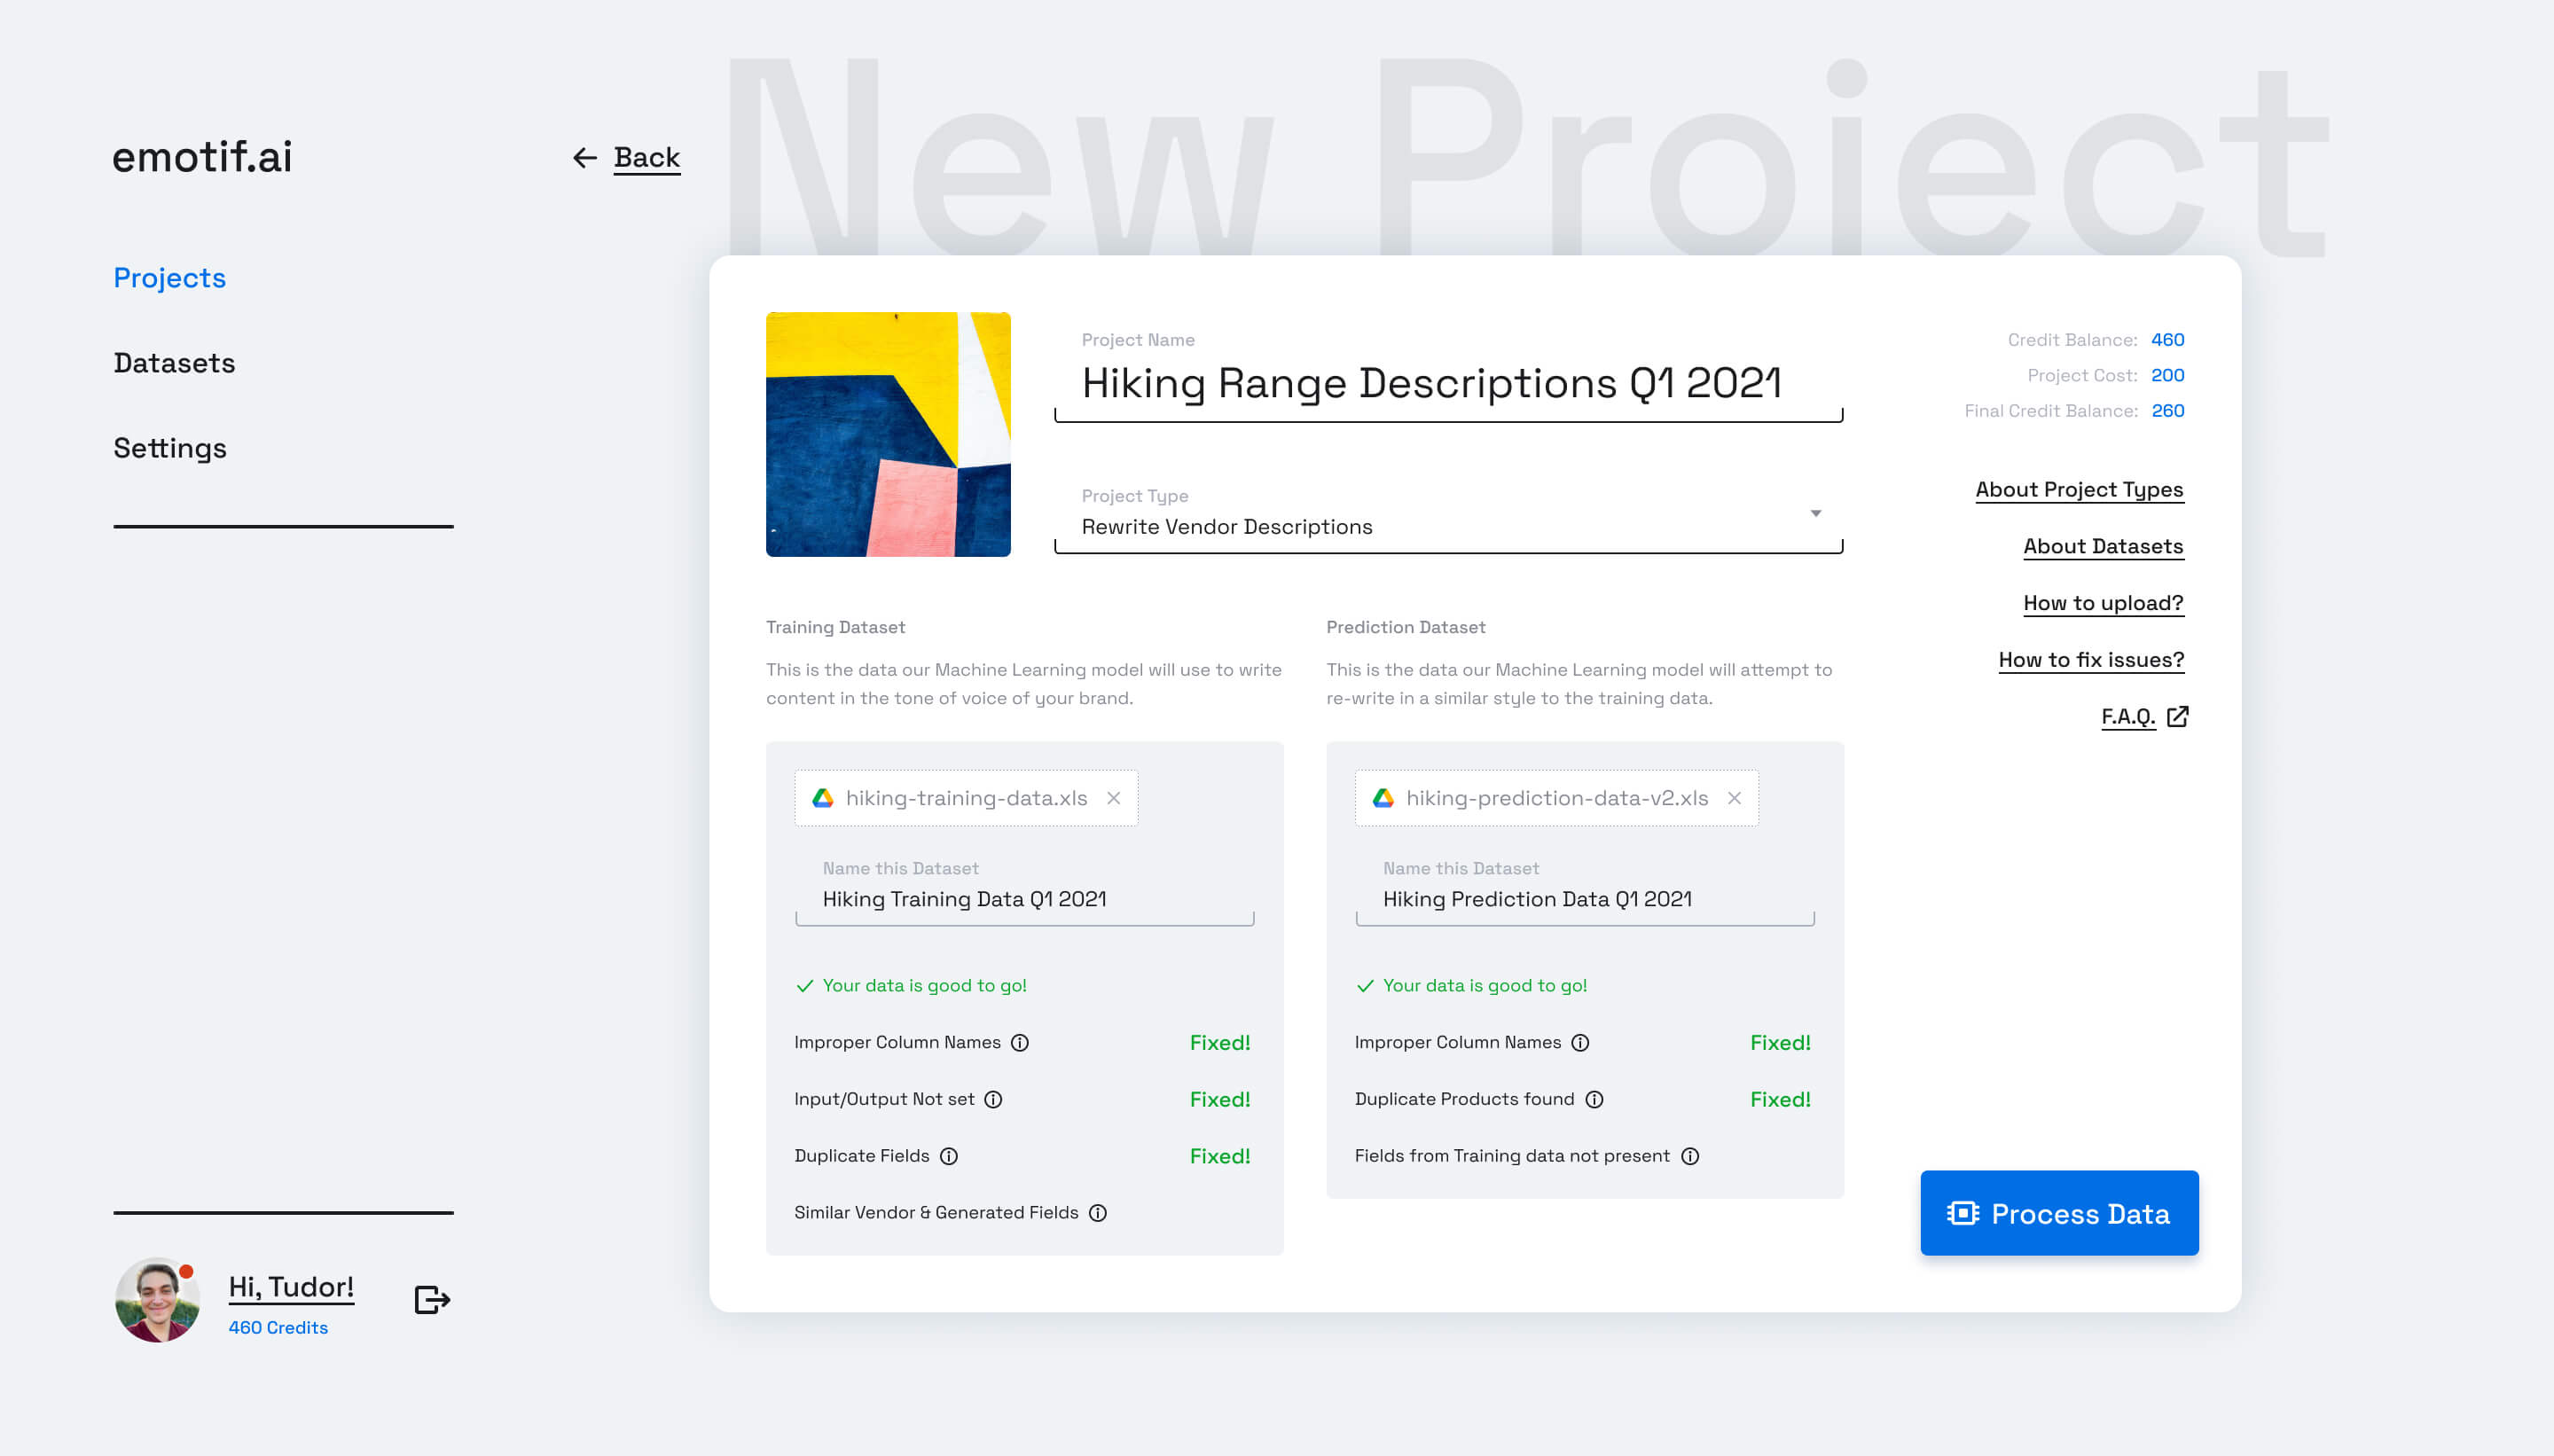Viewport: 2554px width, 1456px height.
Task: Open the About Project Types link
Action: click(x=2078, y=489)
